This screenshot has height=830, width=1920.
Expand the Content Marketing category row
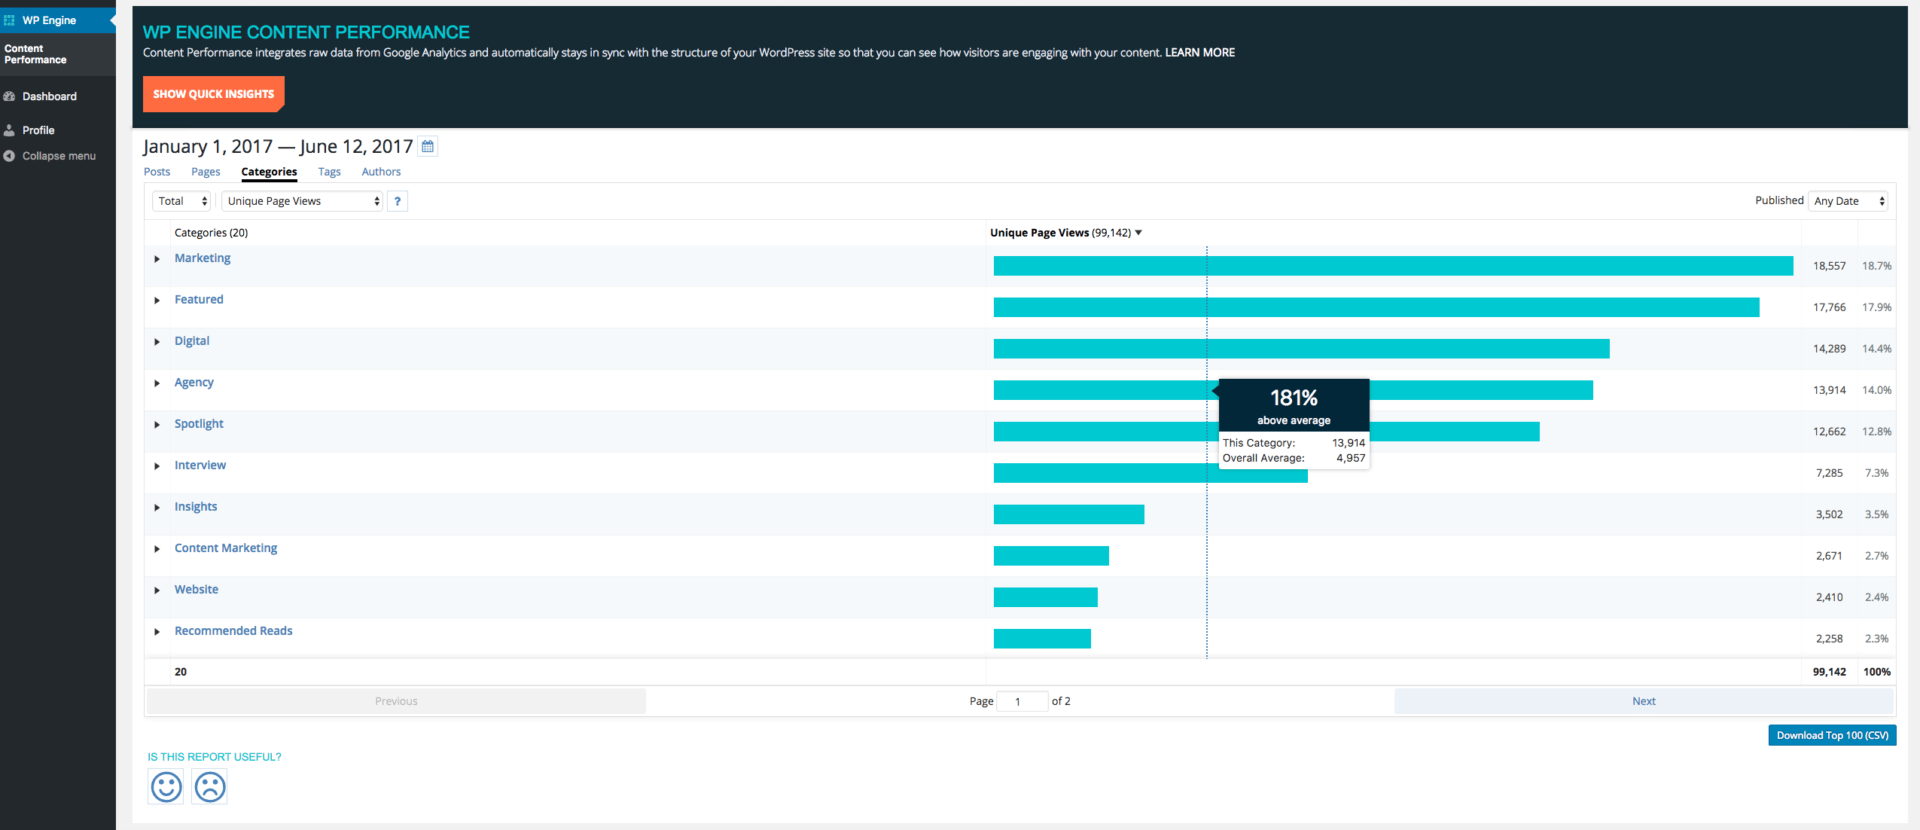pos(157,549)
